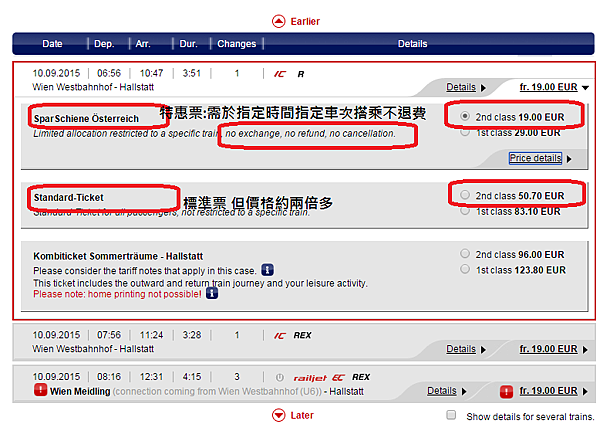Select Standard-Ticket 2nd class 50.70 EUR
This screenshot has height=441, width=600.
(x=465, y=194)
